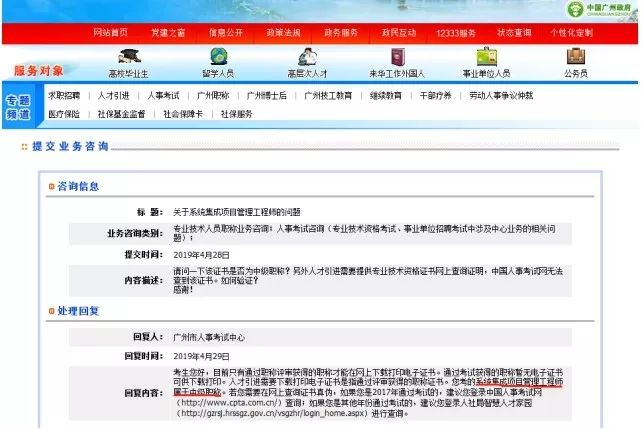Viewport: 643px width, 429px height.
Task: Click the passport icon for 来华工作外国人
Action: (x=397, y=57)
